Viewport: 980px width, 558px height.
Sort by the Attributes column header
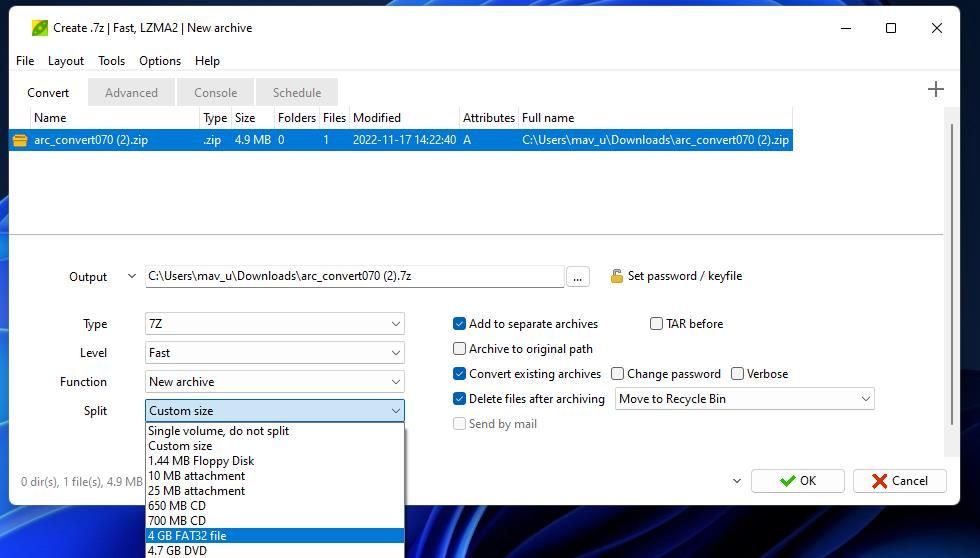[489, 117]
